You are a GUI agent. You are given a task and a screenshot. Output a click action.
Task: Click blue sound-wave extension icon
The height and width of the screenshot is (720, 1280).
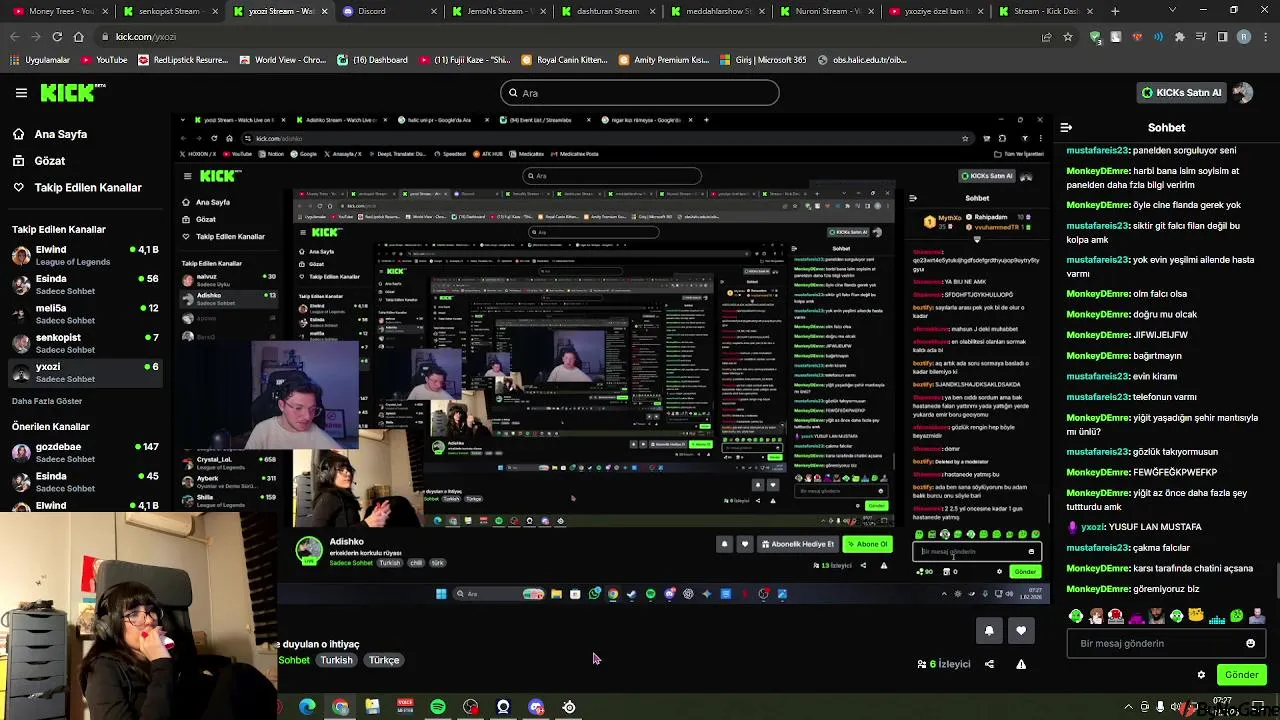[x=1158, y=37]
